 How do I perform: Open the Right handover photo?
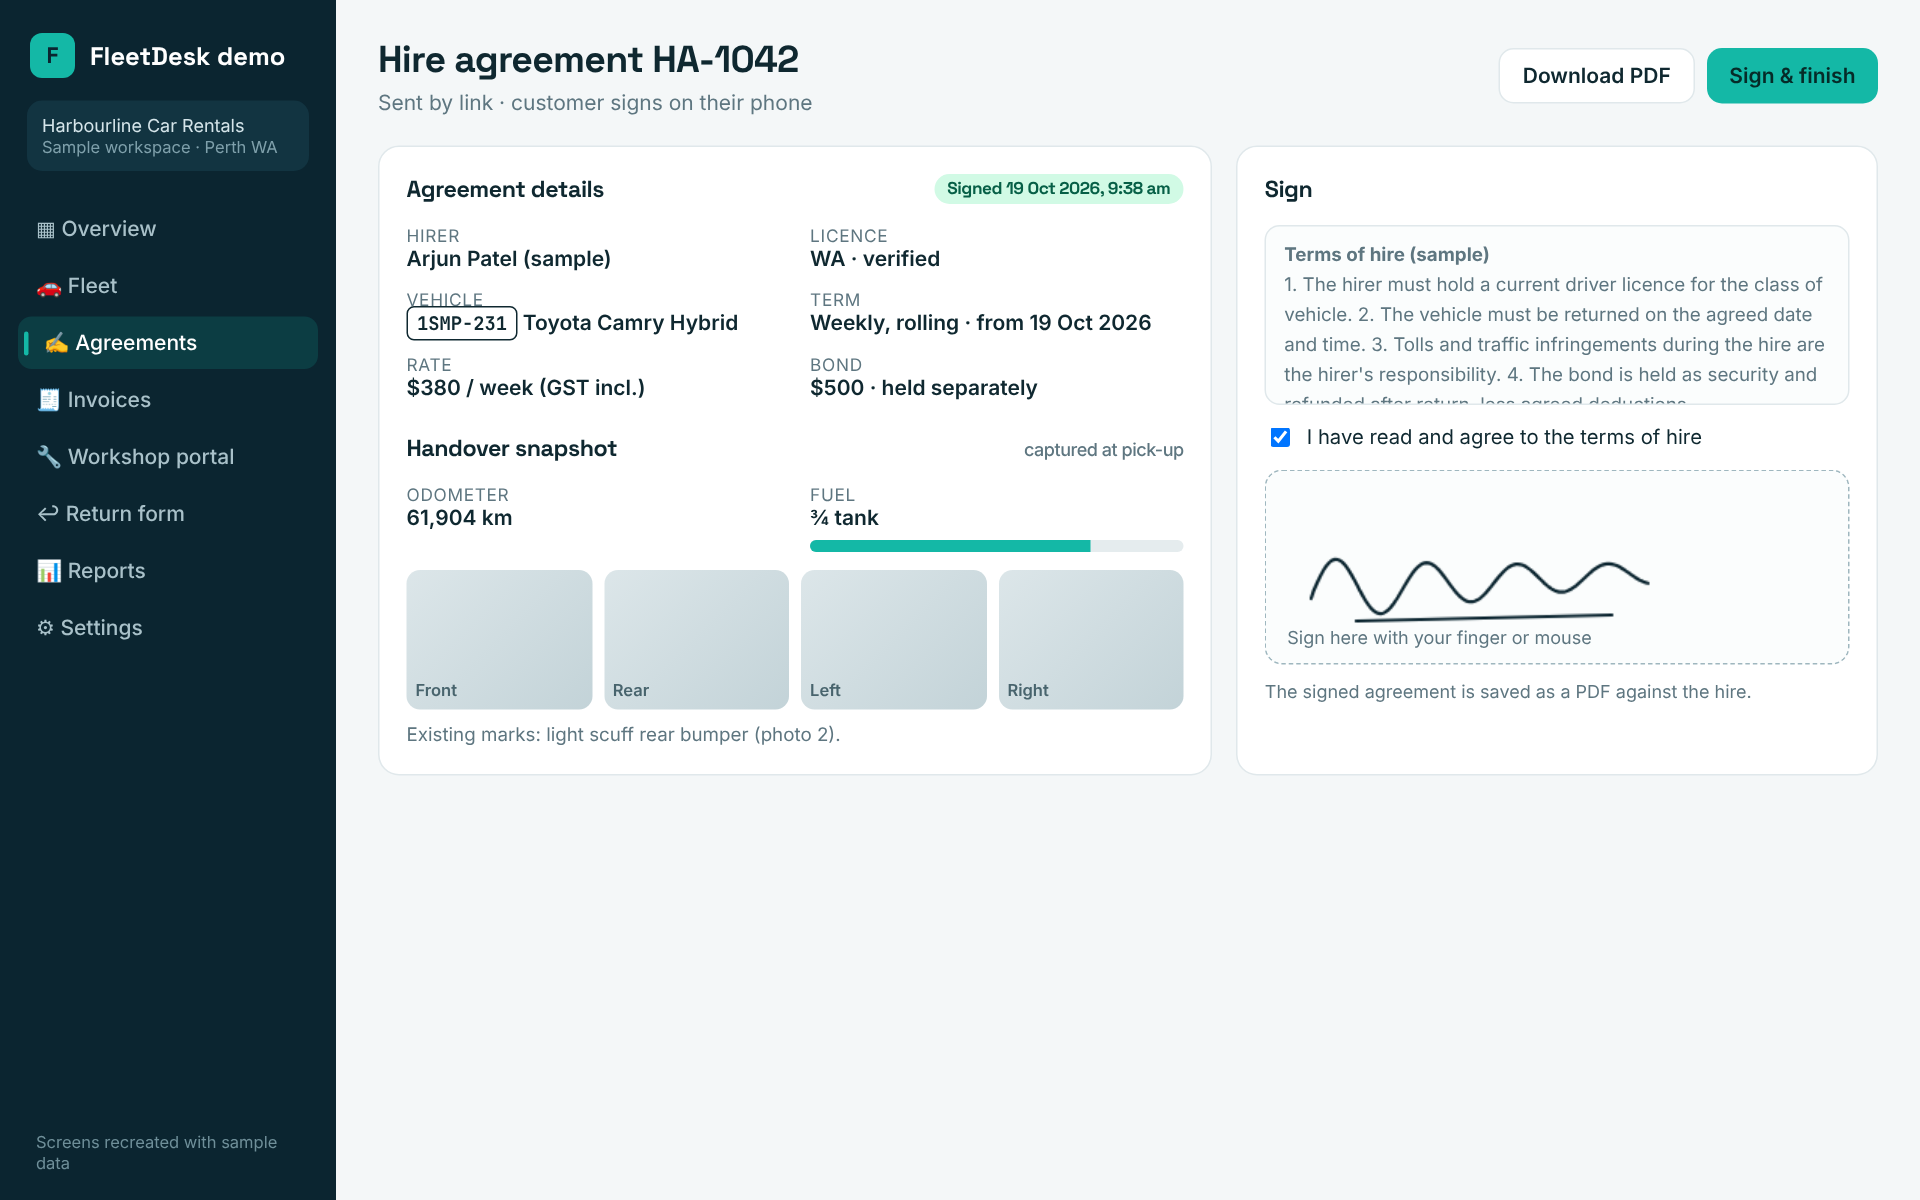pos(1091,640)
